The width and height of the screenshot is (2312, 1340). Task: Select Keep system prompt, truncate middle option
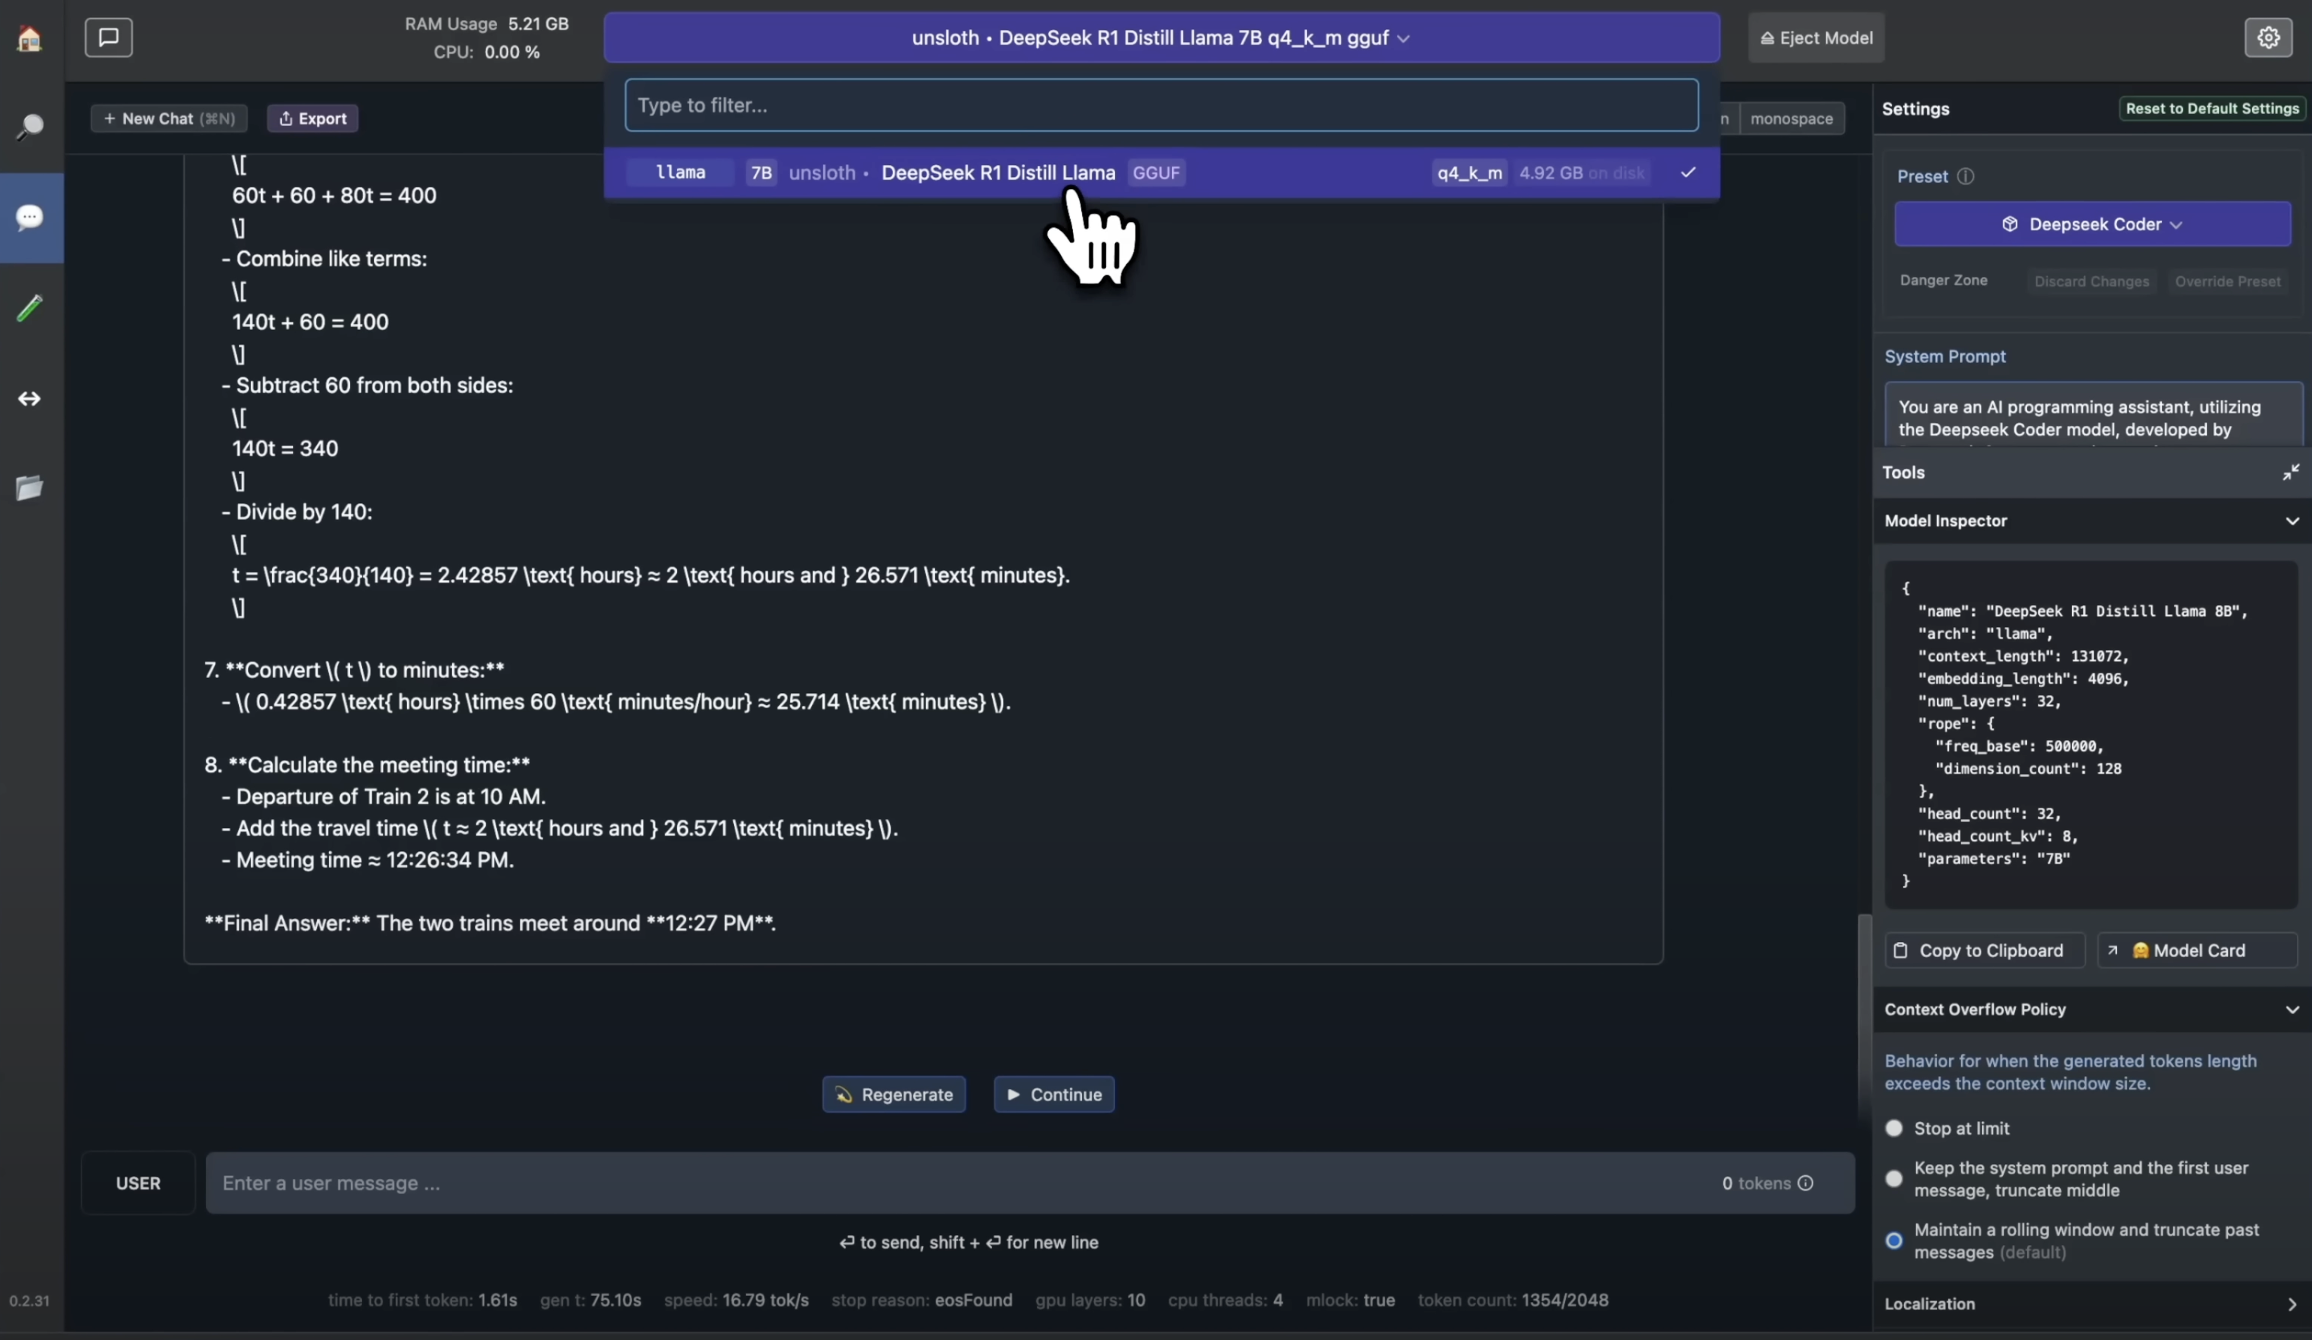[x=1894, y=1179]
